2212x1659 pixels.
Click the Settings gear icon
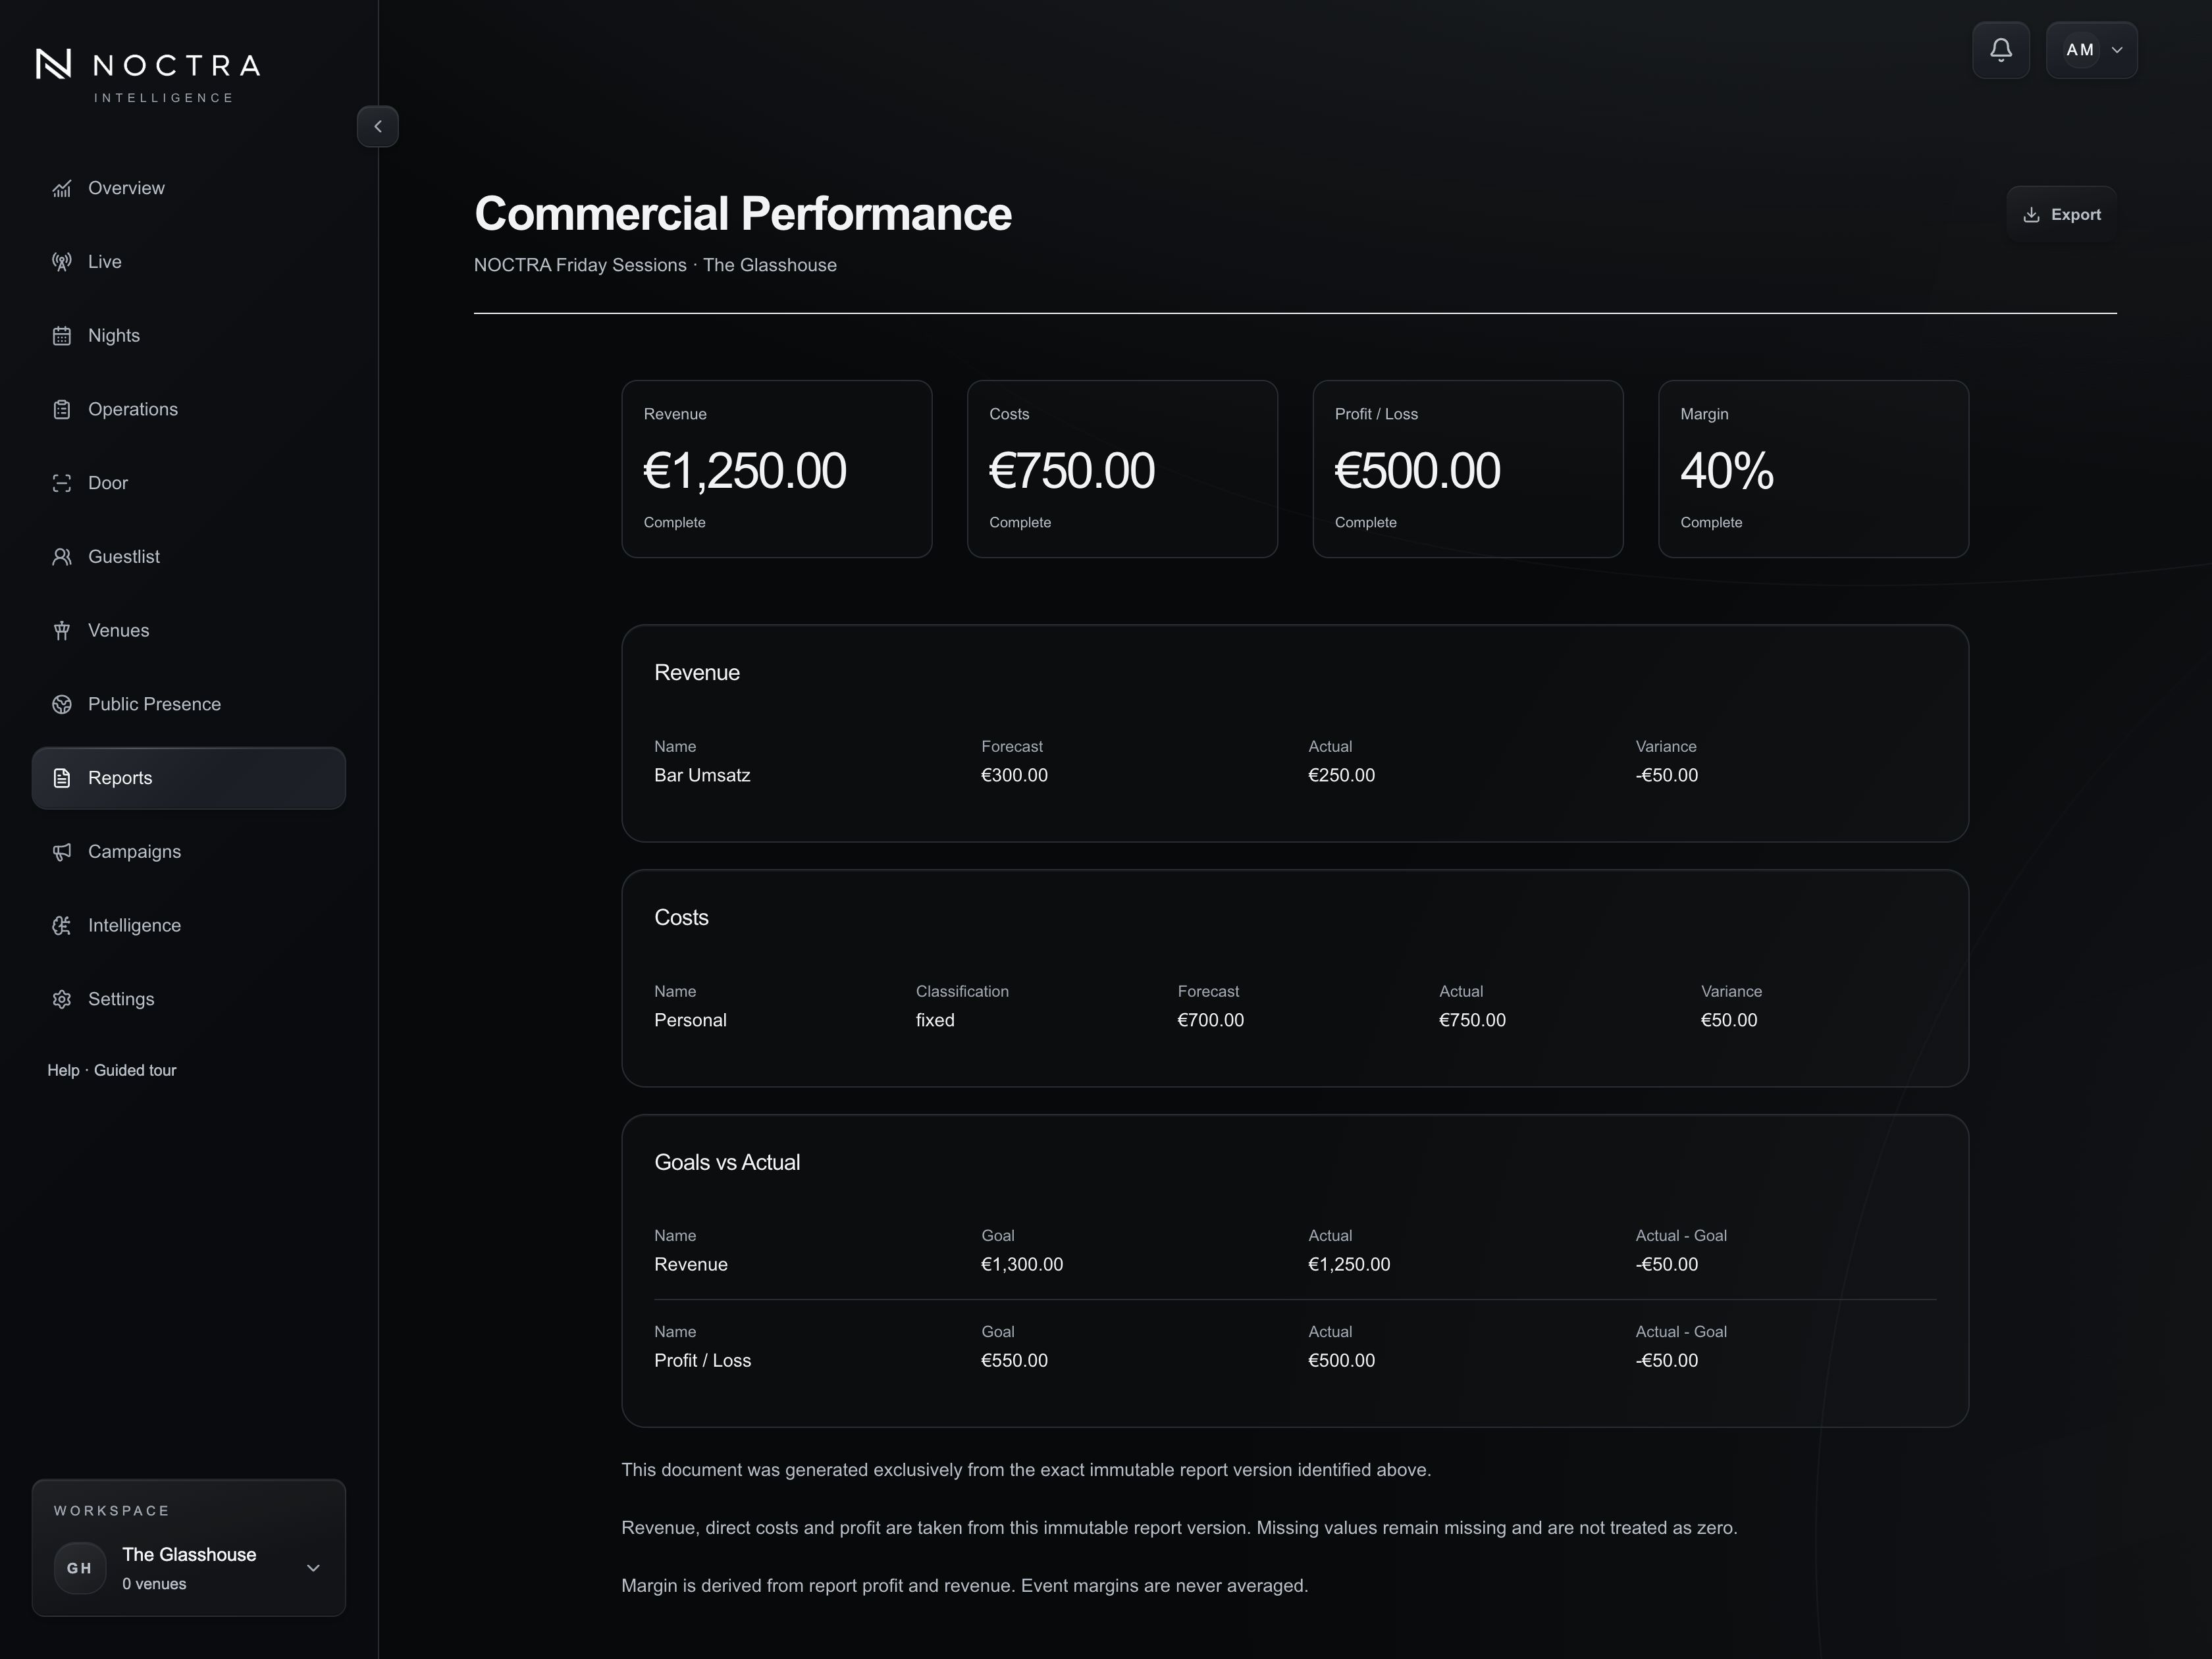[62, 999]
